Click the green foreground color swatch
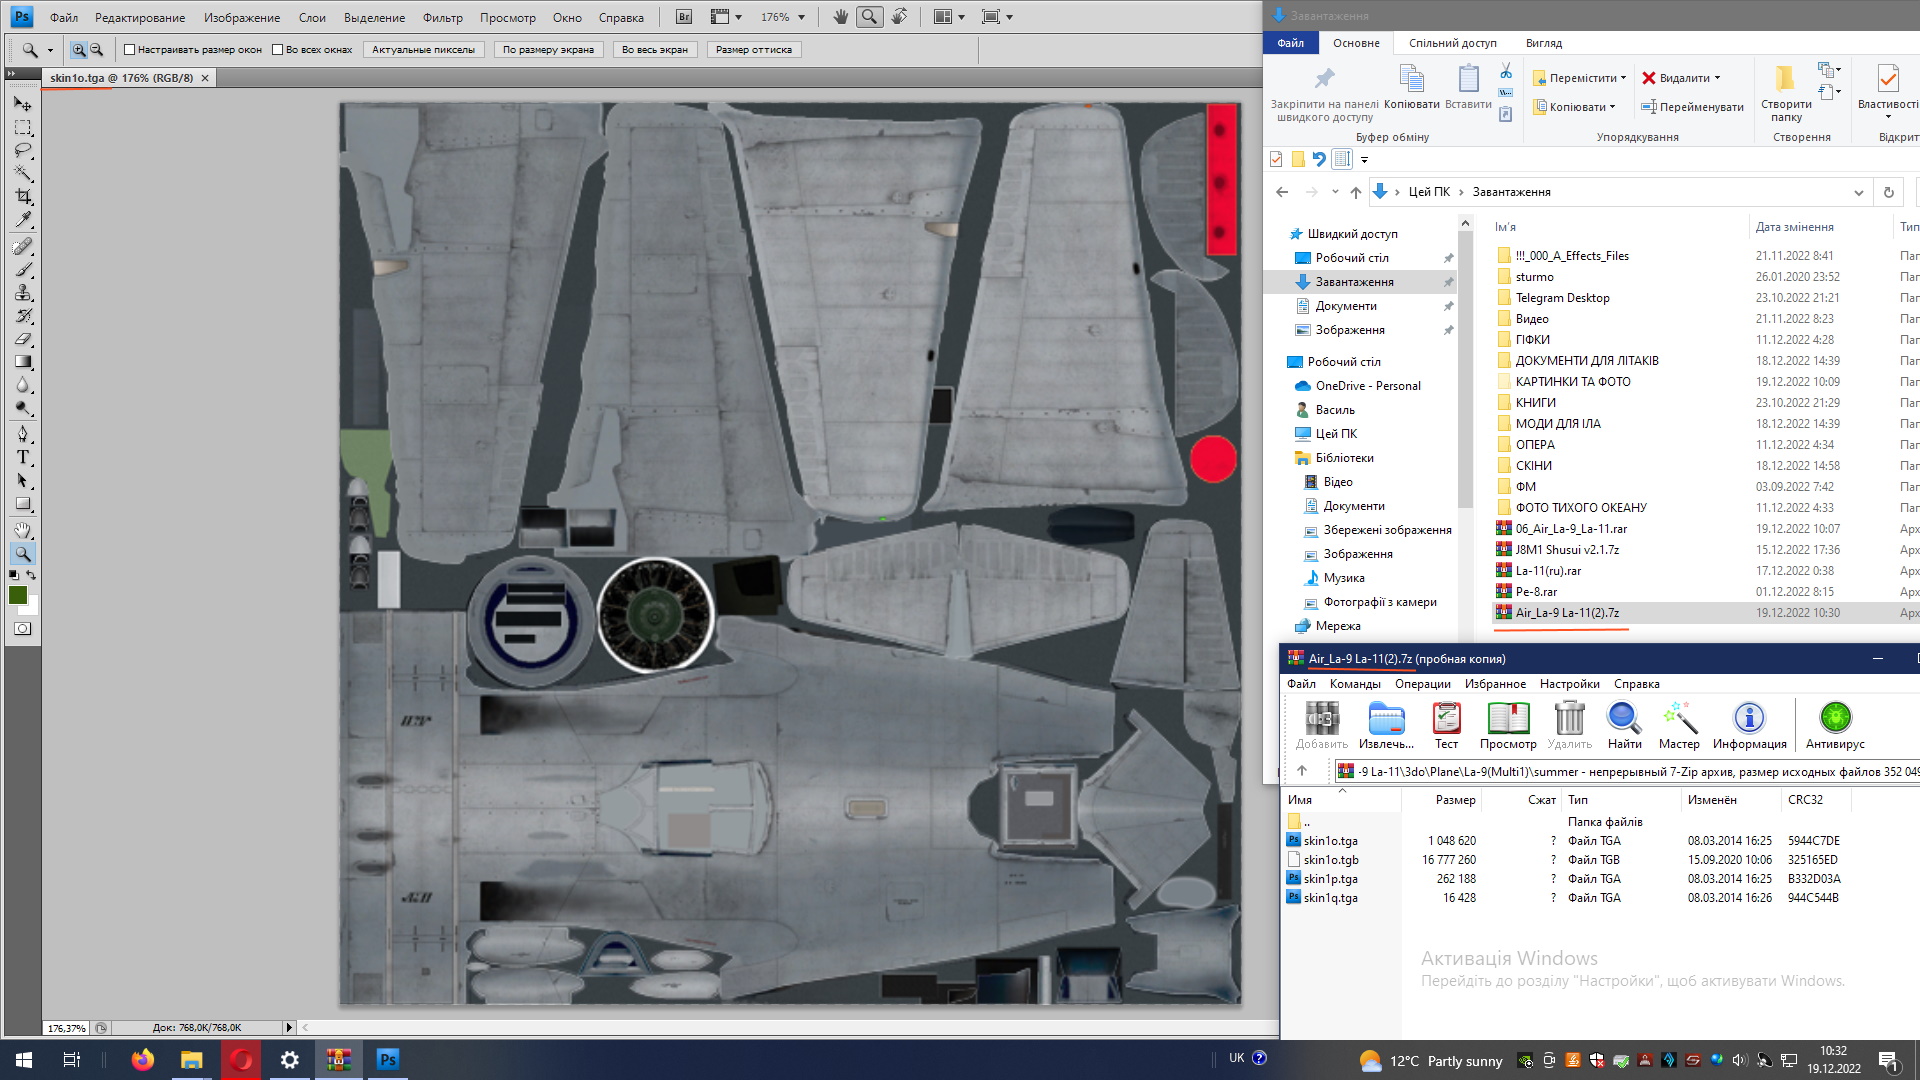 pos(18,595)
